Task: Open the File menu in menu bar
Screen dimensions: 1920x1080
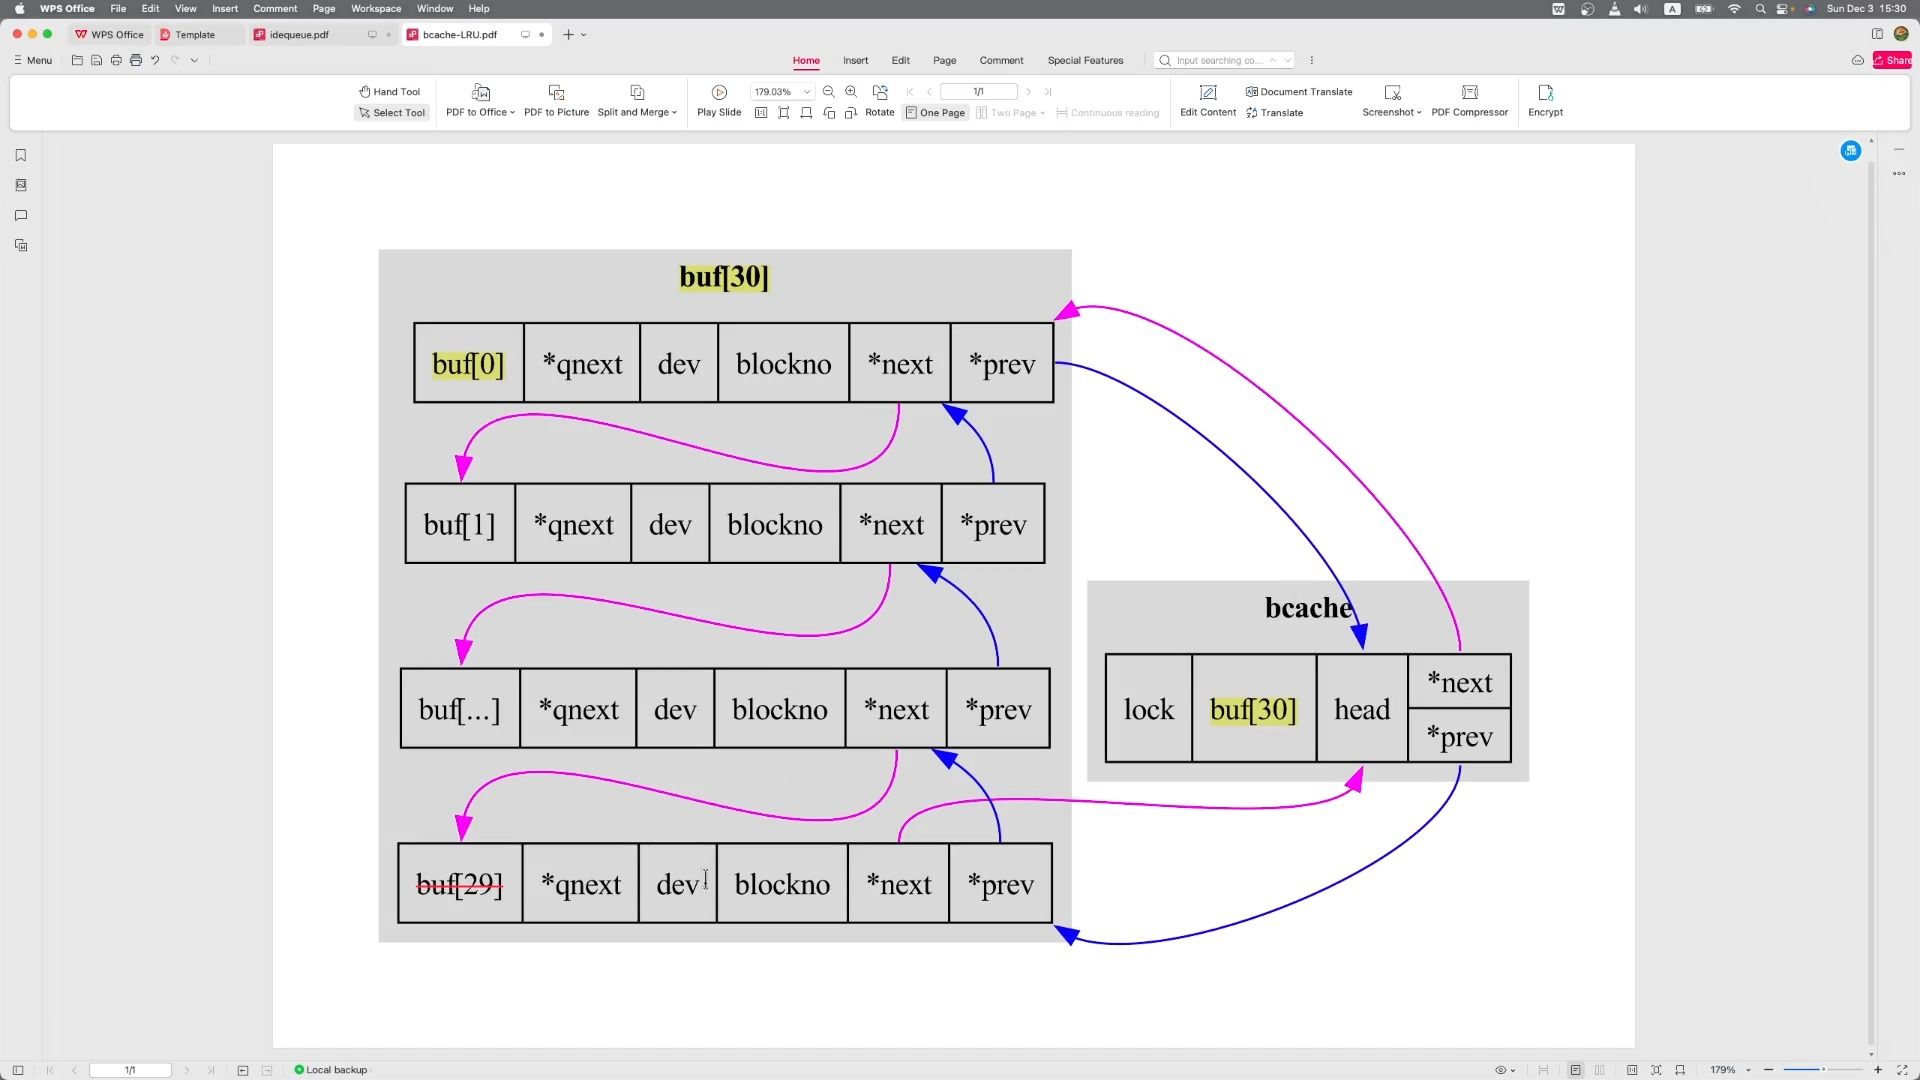Action: 118,8
